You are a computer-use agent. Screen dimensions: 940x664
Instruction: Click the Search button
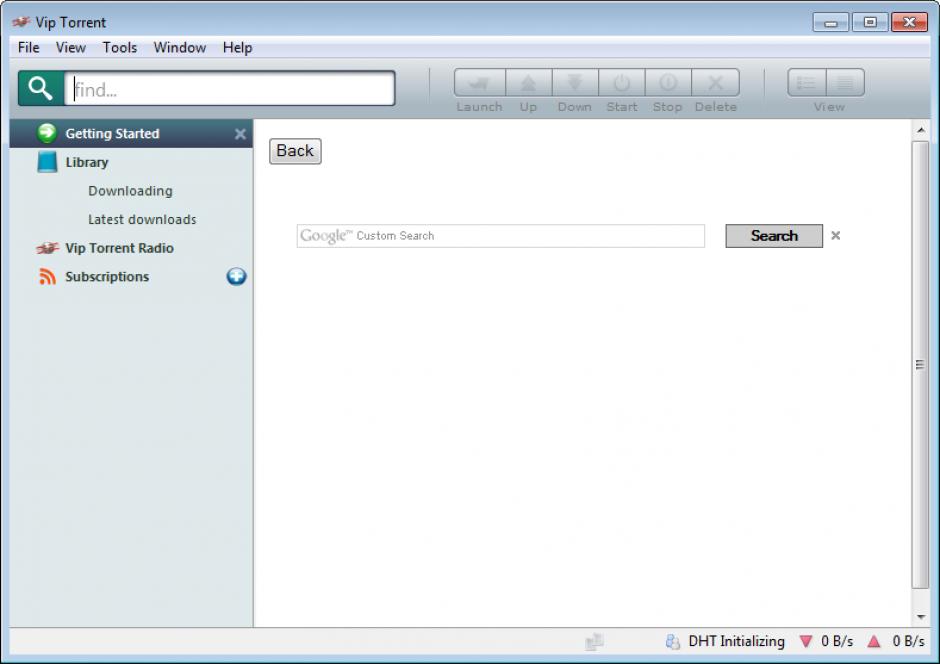point(774,236)
